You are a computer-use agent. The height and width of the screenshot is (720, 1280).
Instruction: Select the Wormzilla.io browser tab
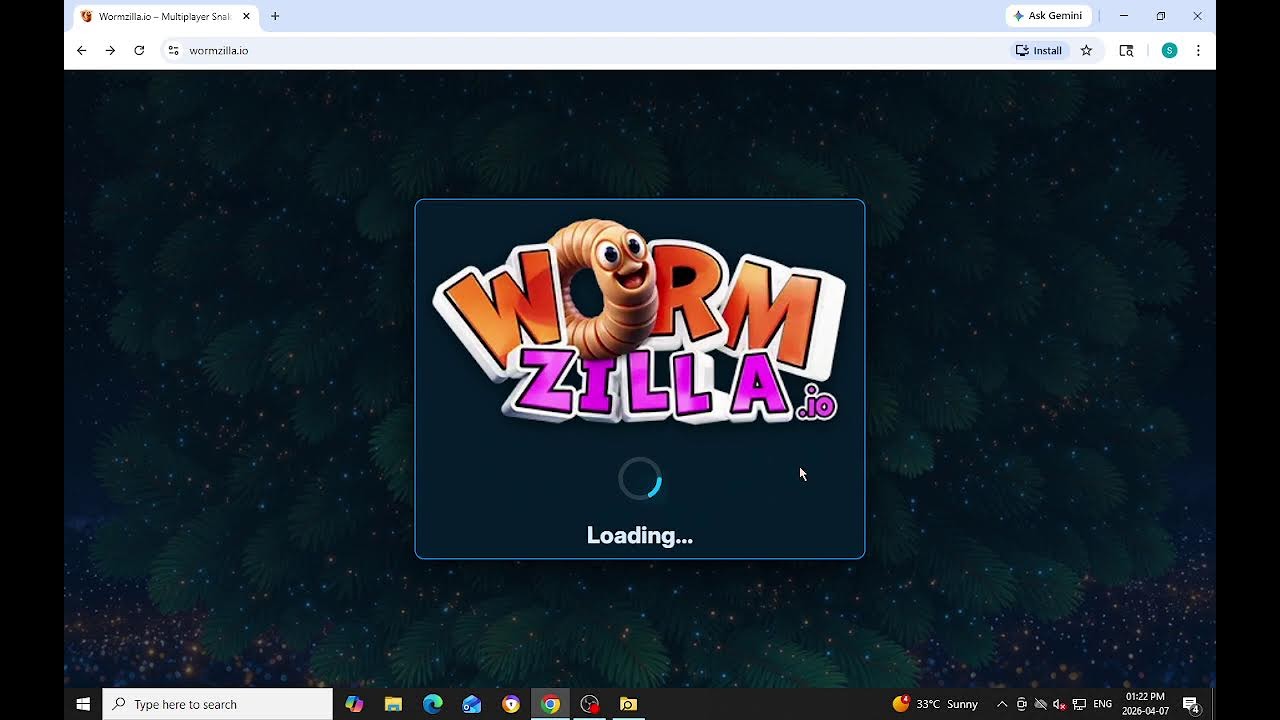point(165,16)
